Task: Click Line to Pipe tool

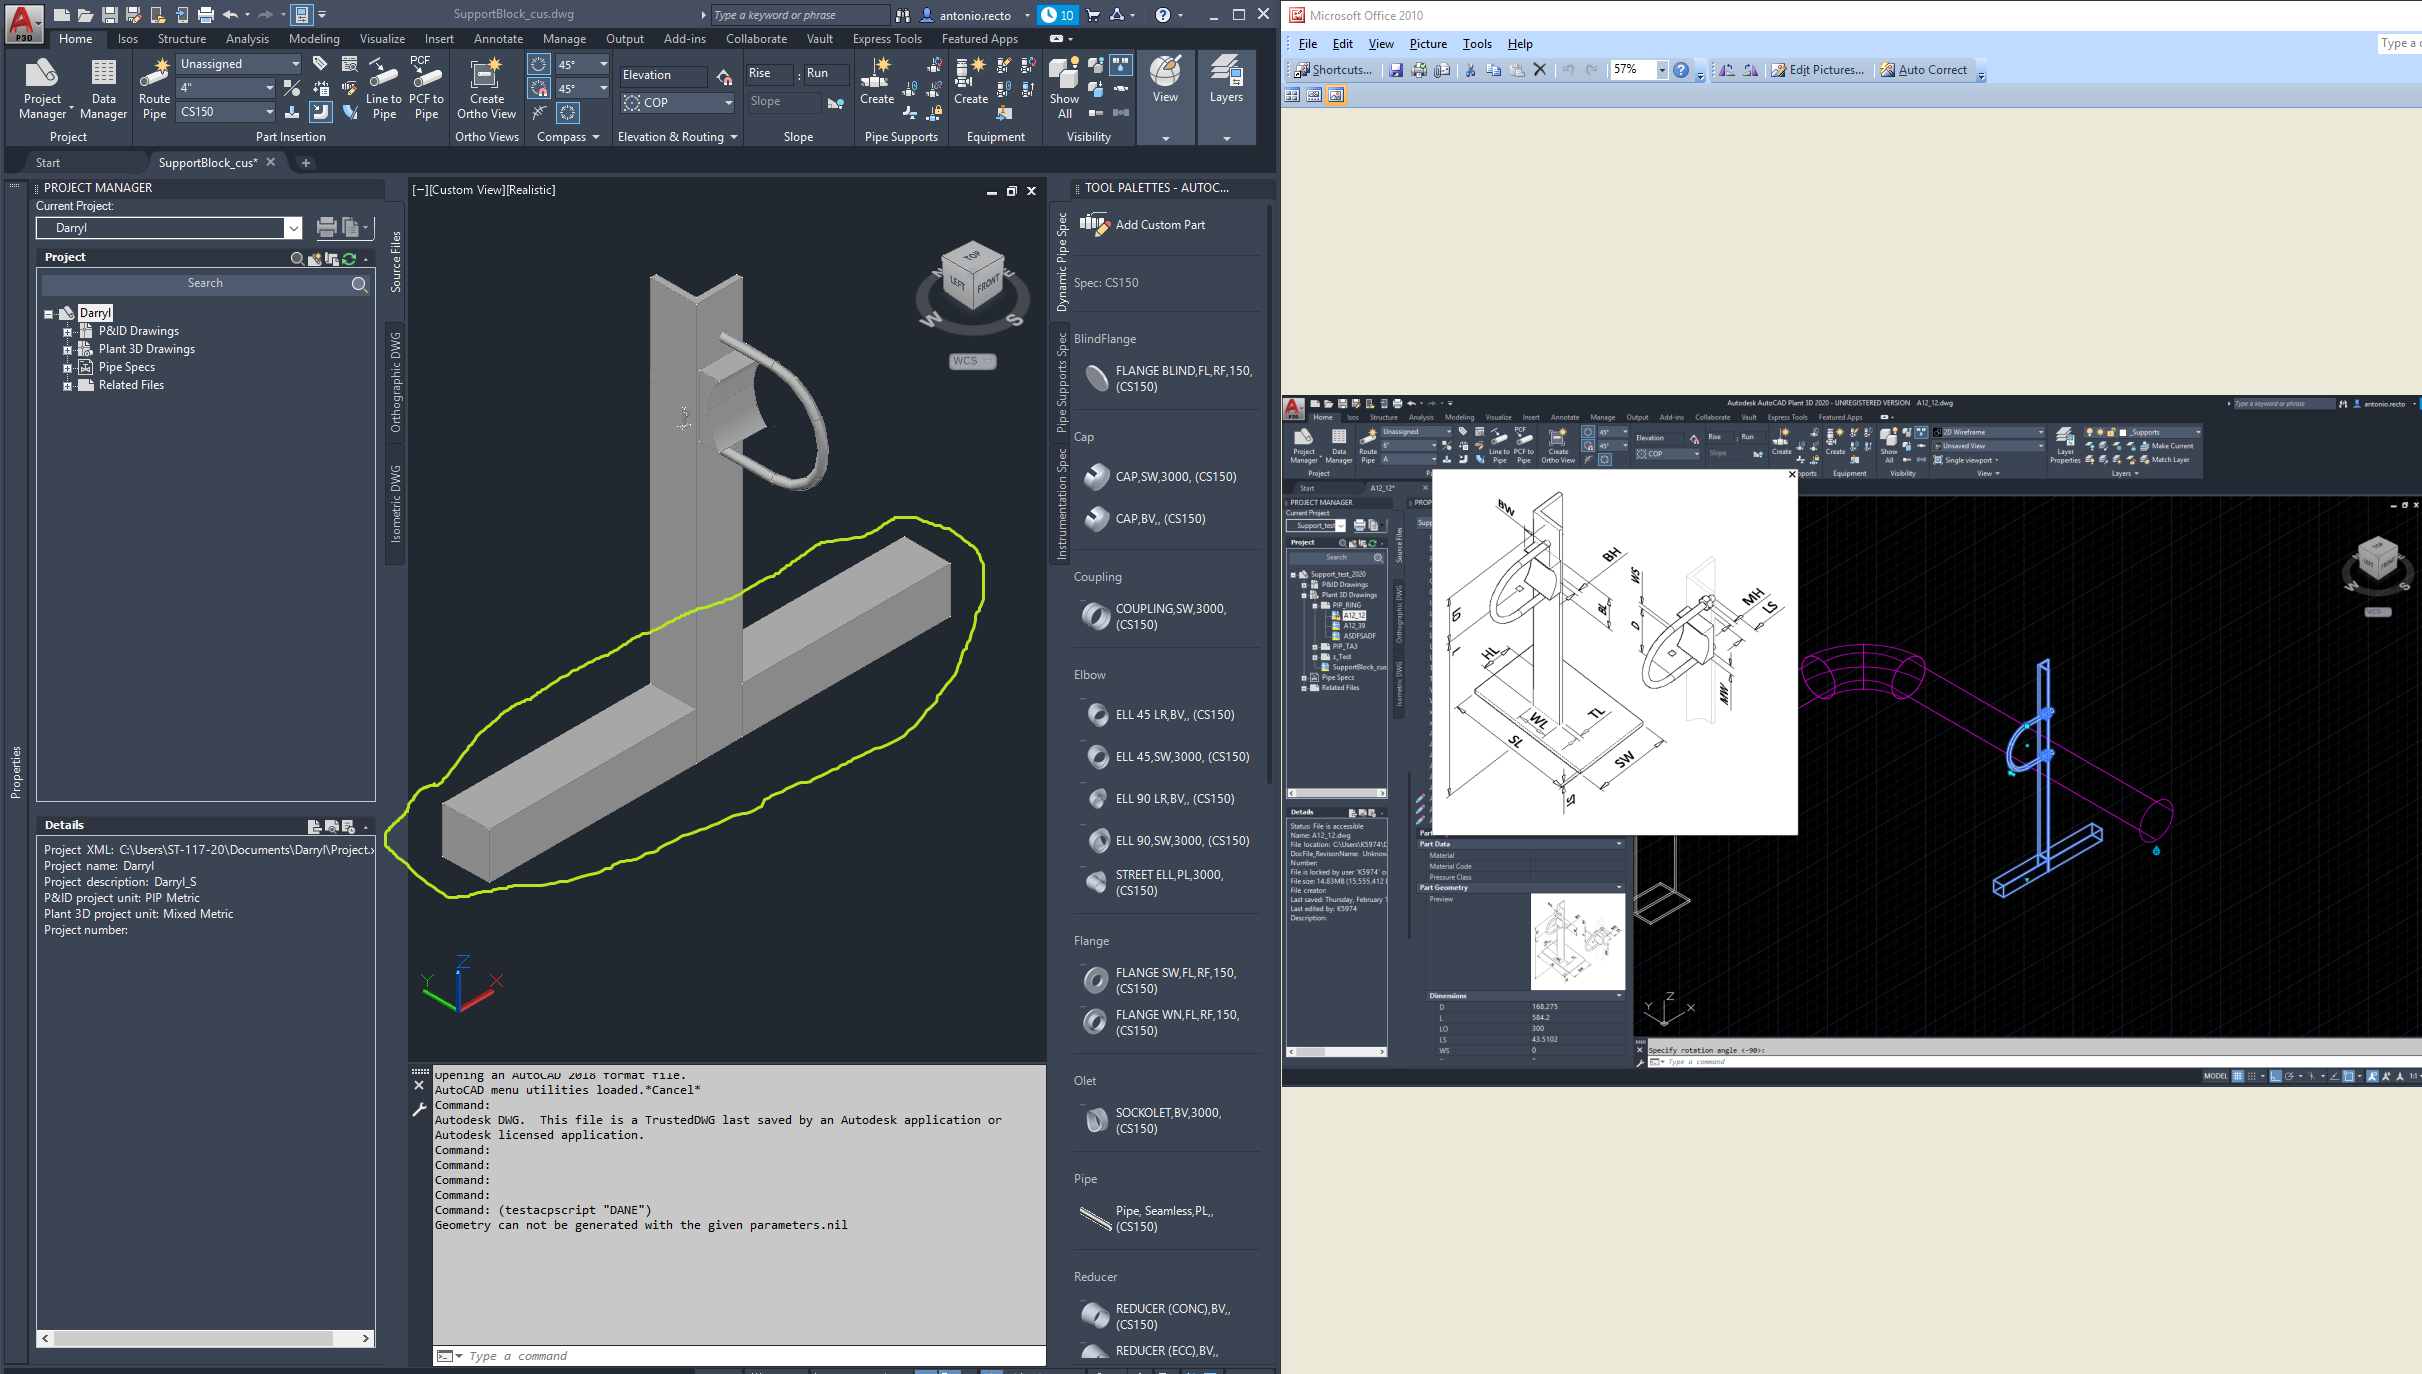Action: point(383,88)
